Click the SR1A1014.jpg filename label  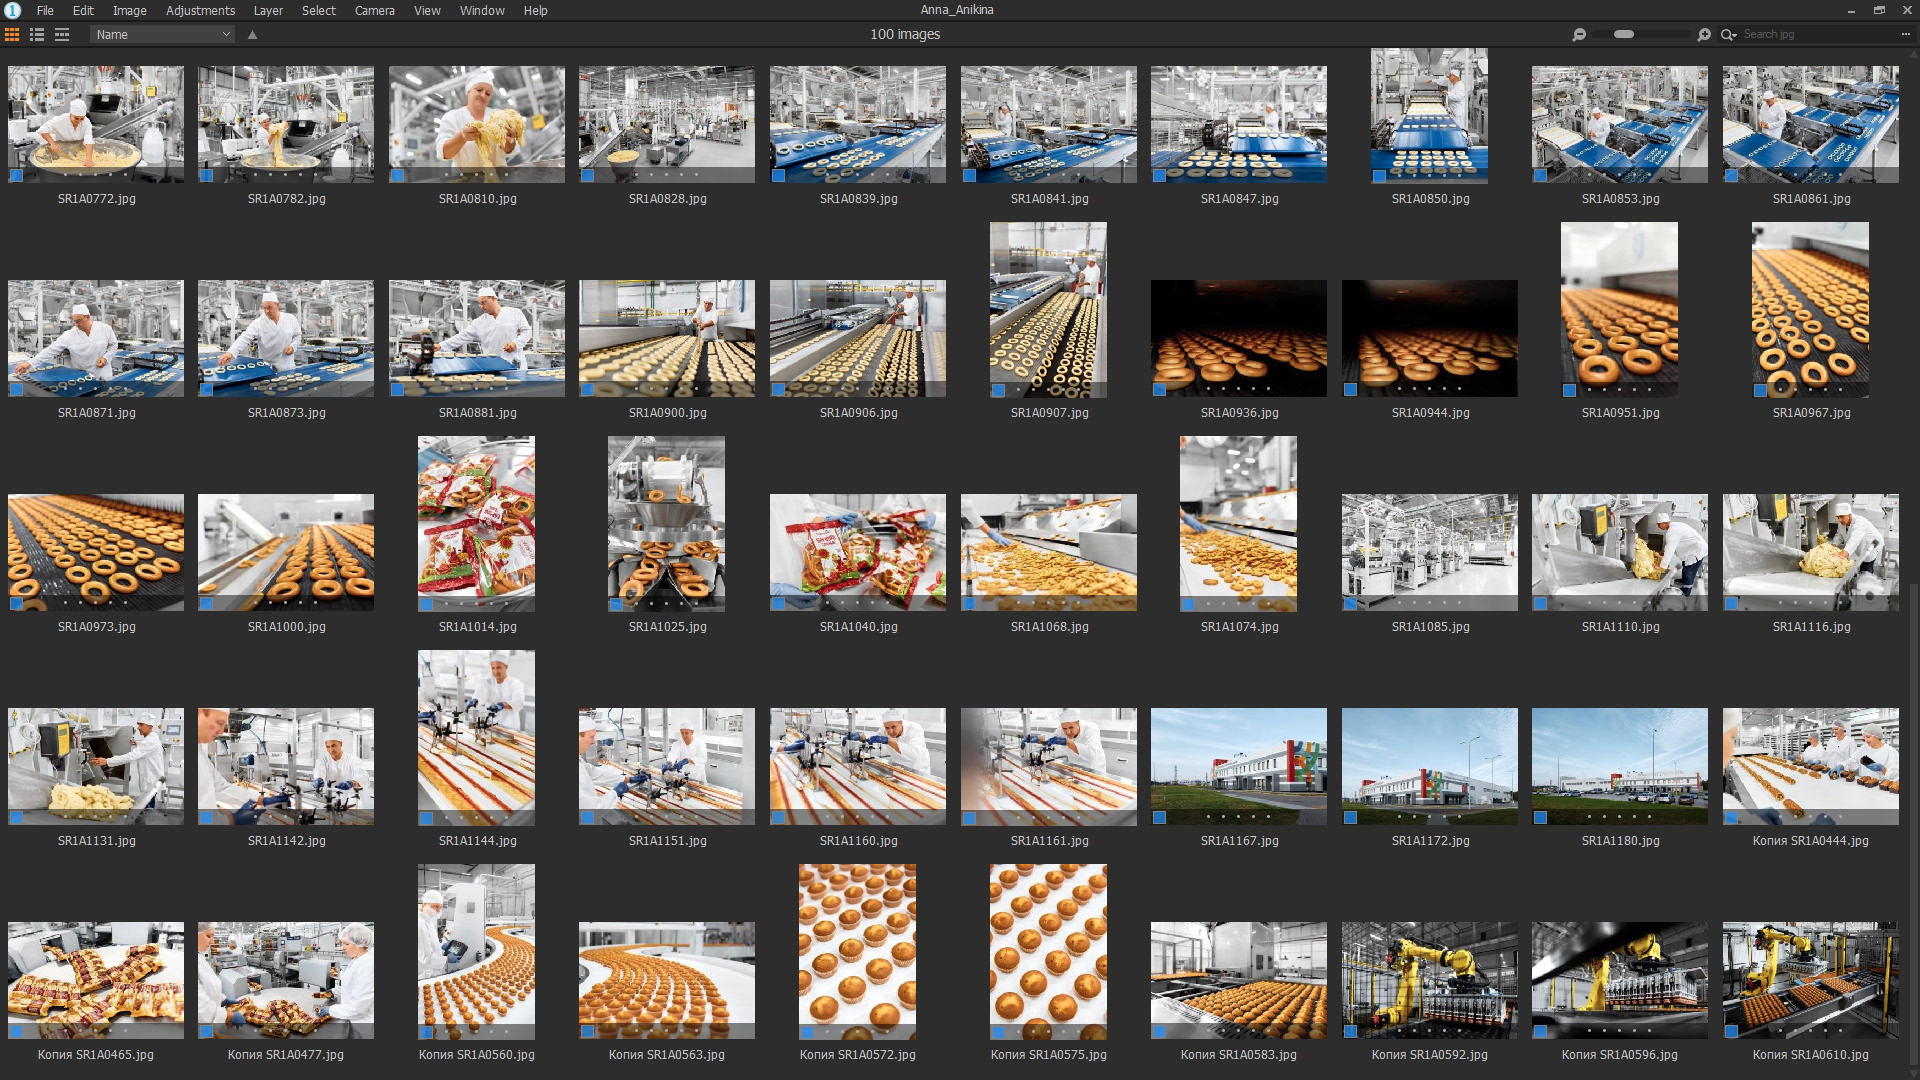pyautogui.click(x=477, y=627)
